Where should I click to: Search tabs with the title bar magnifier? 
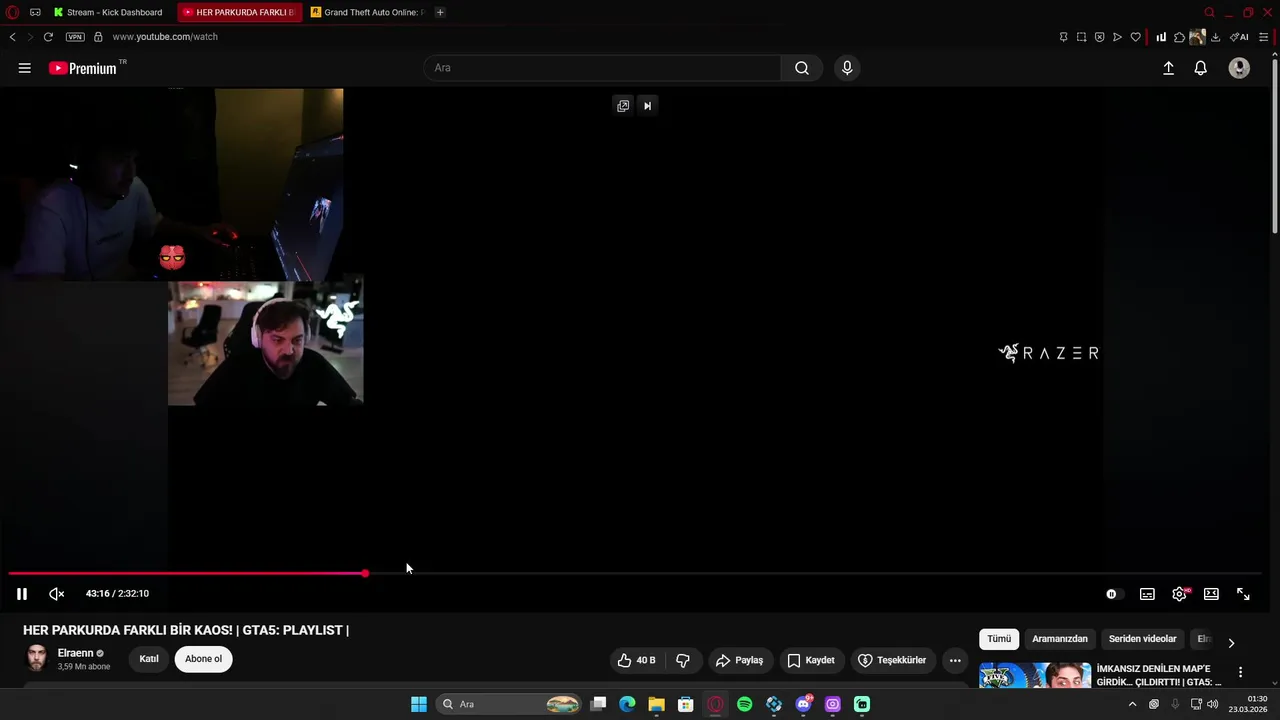(1209, 12)
